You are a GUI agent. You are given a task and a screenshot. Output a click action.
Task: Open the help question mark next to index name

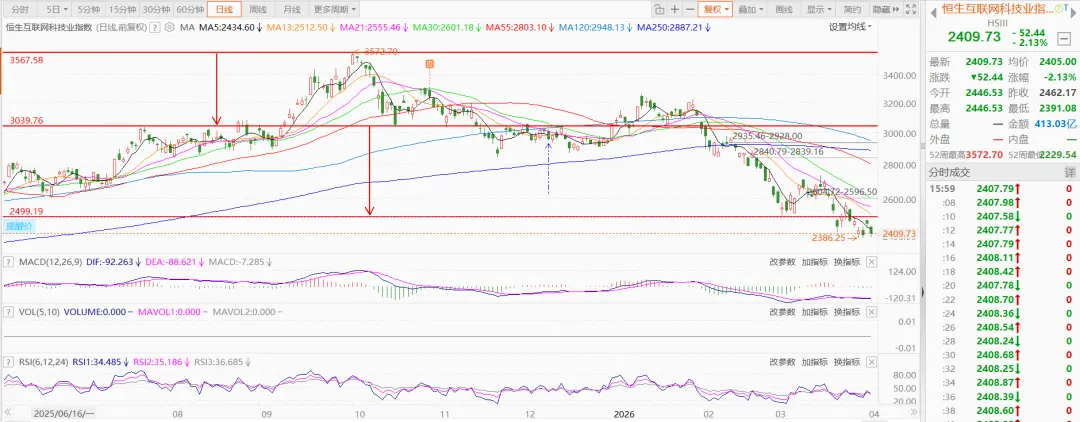pos(155,28)
